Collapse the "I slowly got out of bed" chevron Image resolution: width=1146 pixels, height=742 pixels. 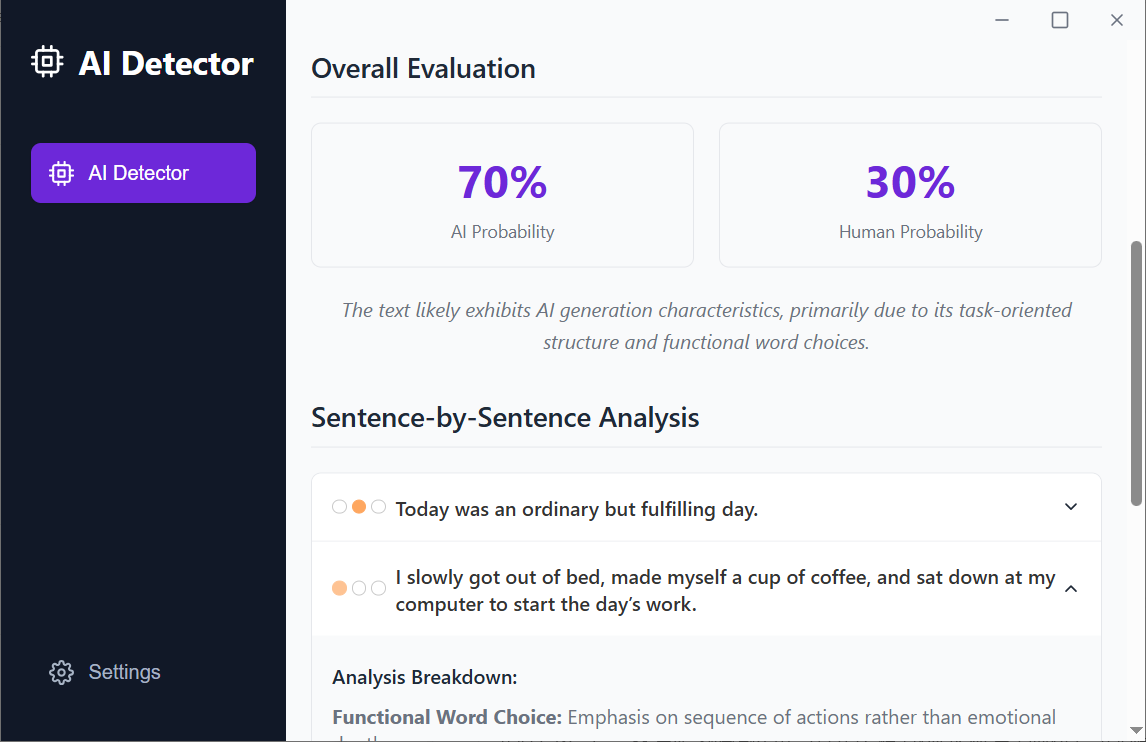pos(1071,589)
